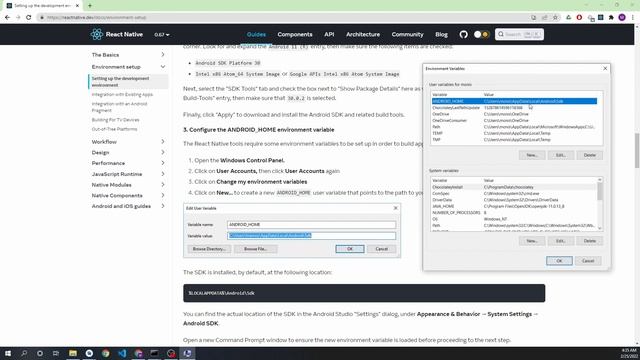Open Building For TV Devices link
This screenshot has height=360, width=640.
click(116, 120)
